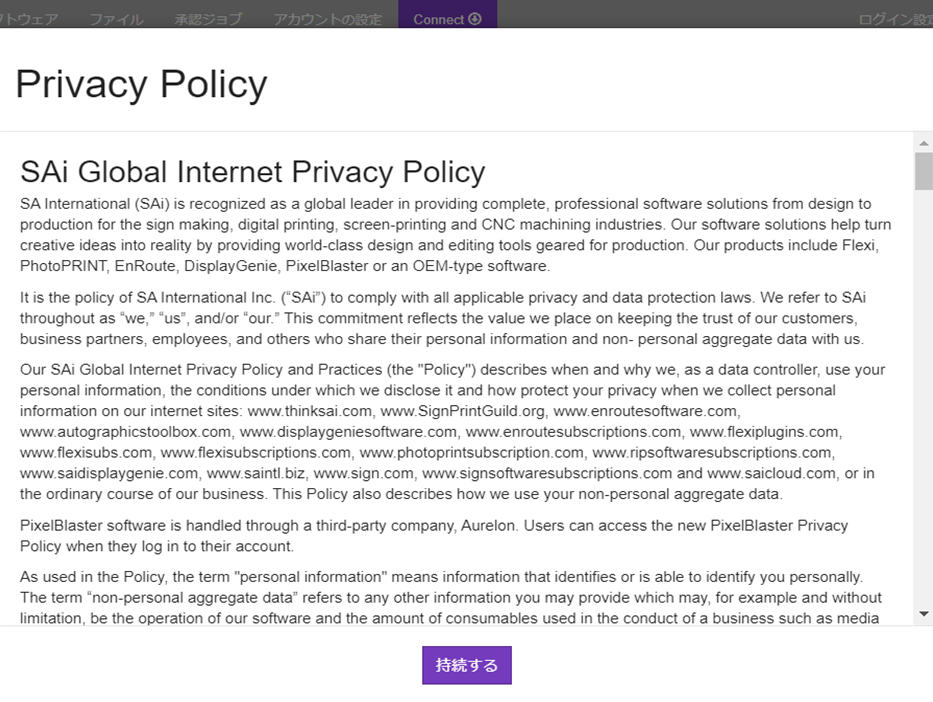Click the scrollbar thumb of the policy text
933x702 pixels.
click(924, 171)
